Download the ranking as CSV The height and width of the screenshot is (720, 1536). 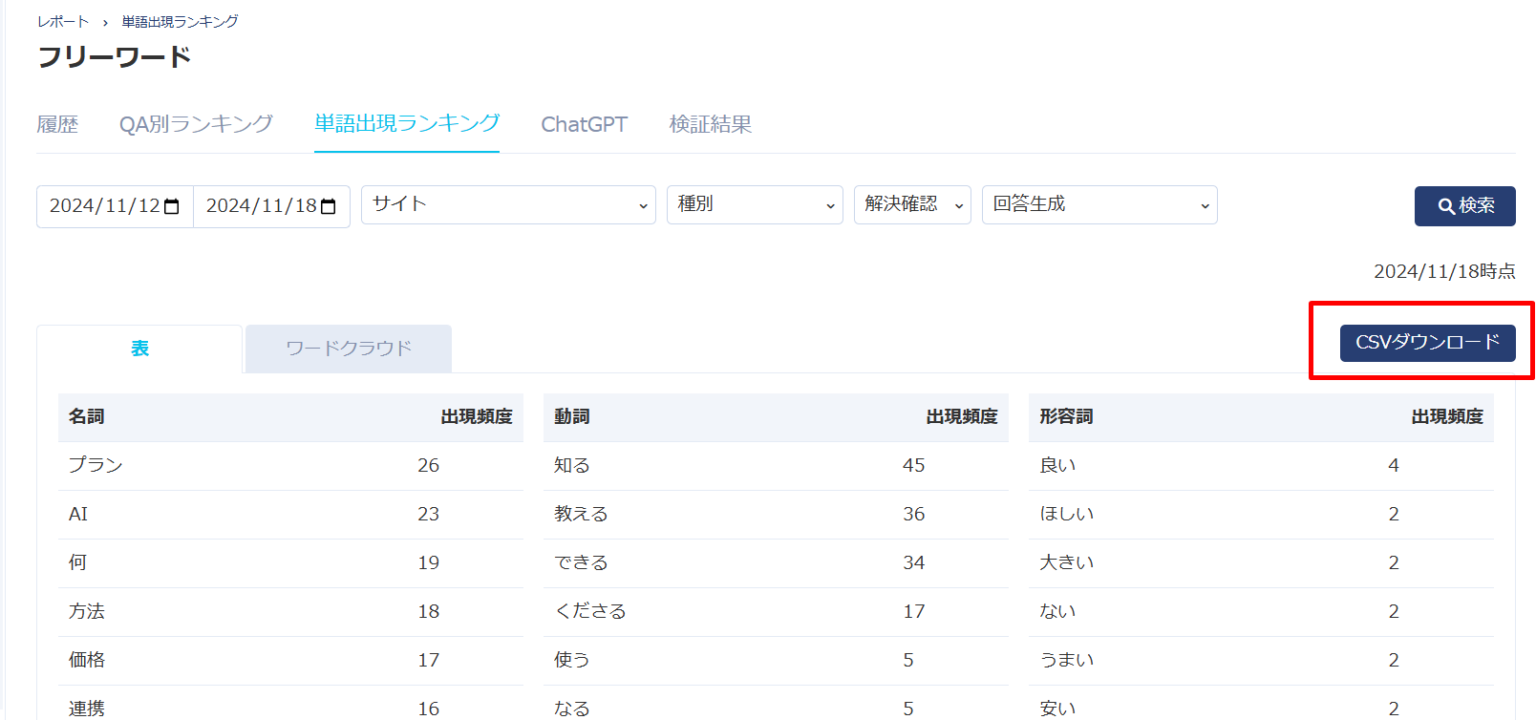tap(1427, 343)
